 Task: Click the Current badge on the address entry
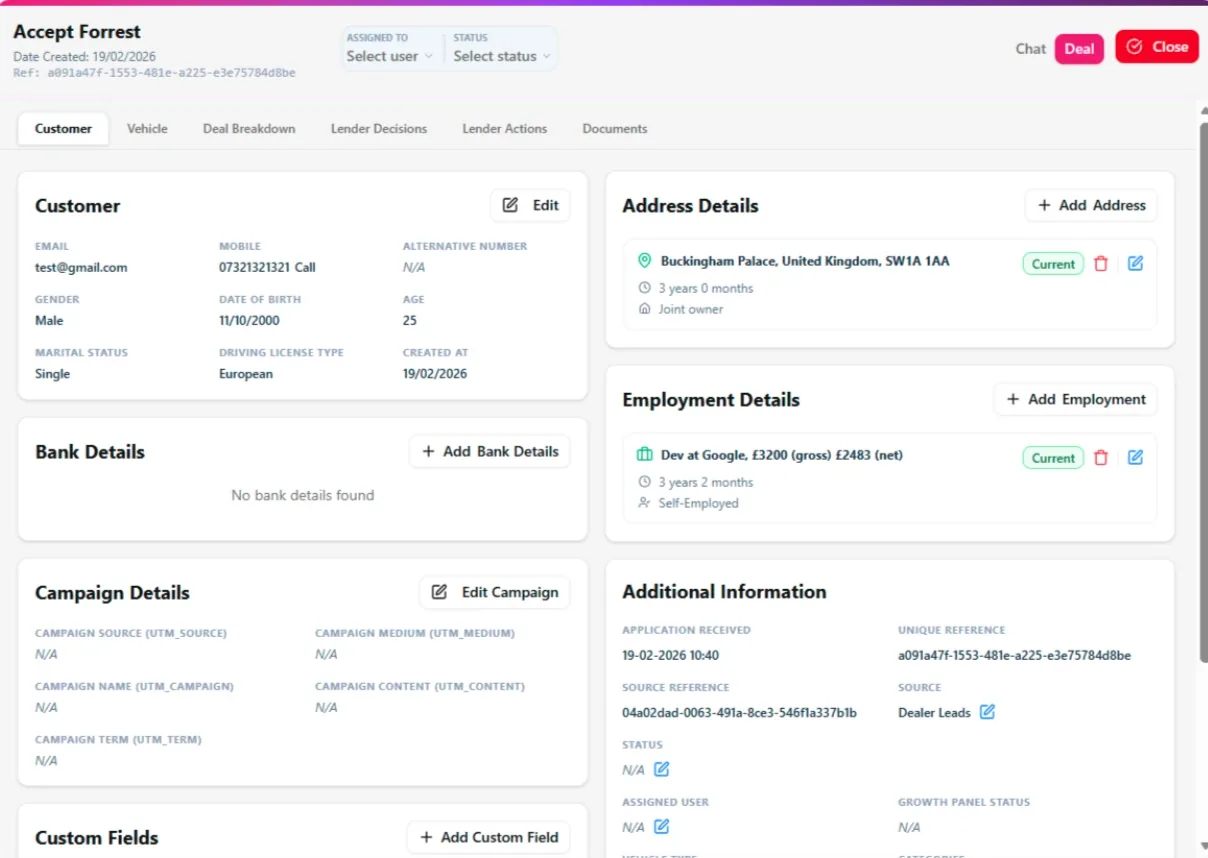coord(1053,264)
